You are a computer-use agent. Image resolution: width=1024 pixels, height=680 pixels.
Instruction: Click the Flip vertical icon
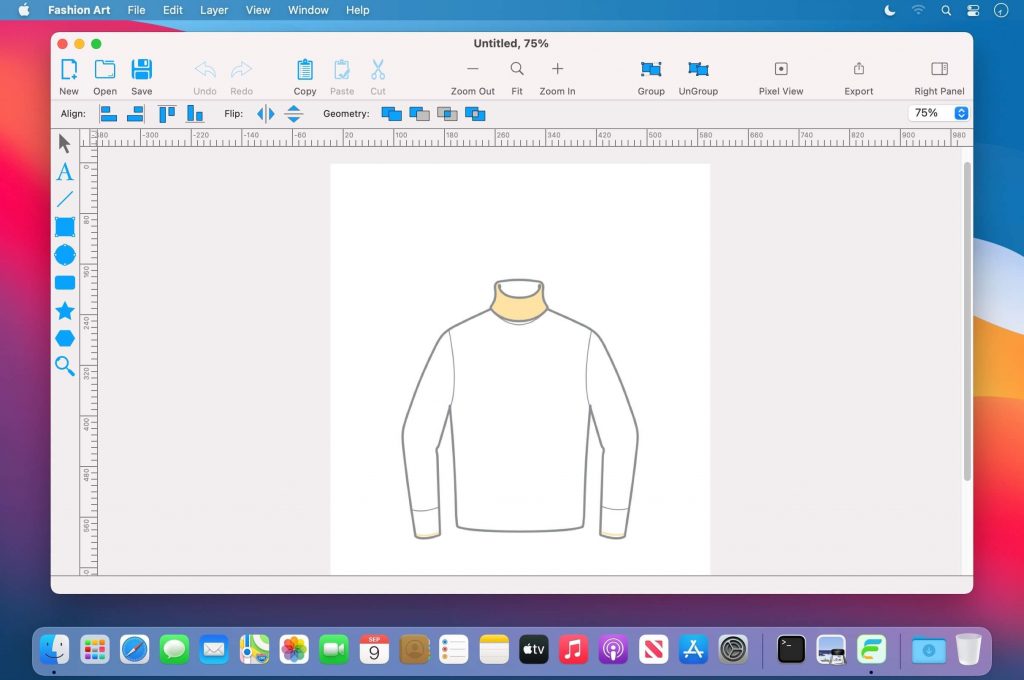coord(294,114)
